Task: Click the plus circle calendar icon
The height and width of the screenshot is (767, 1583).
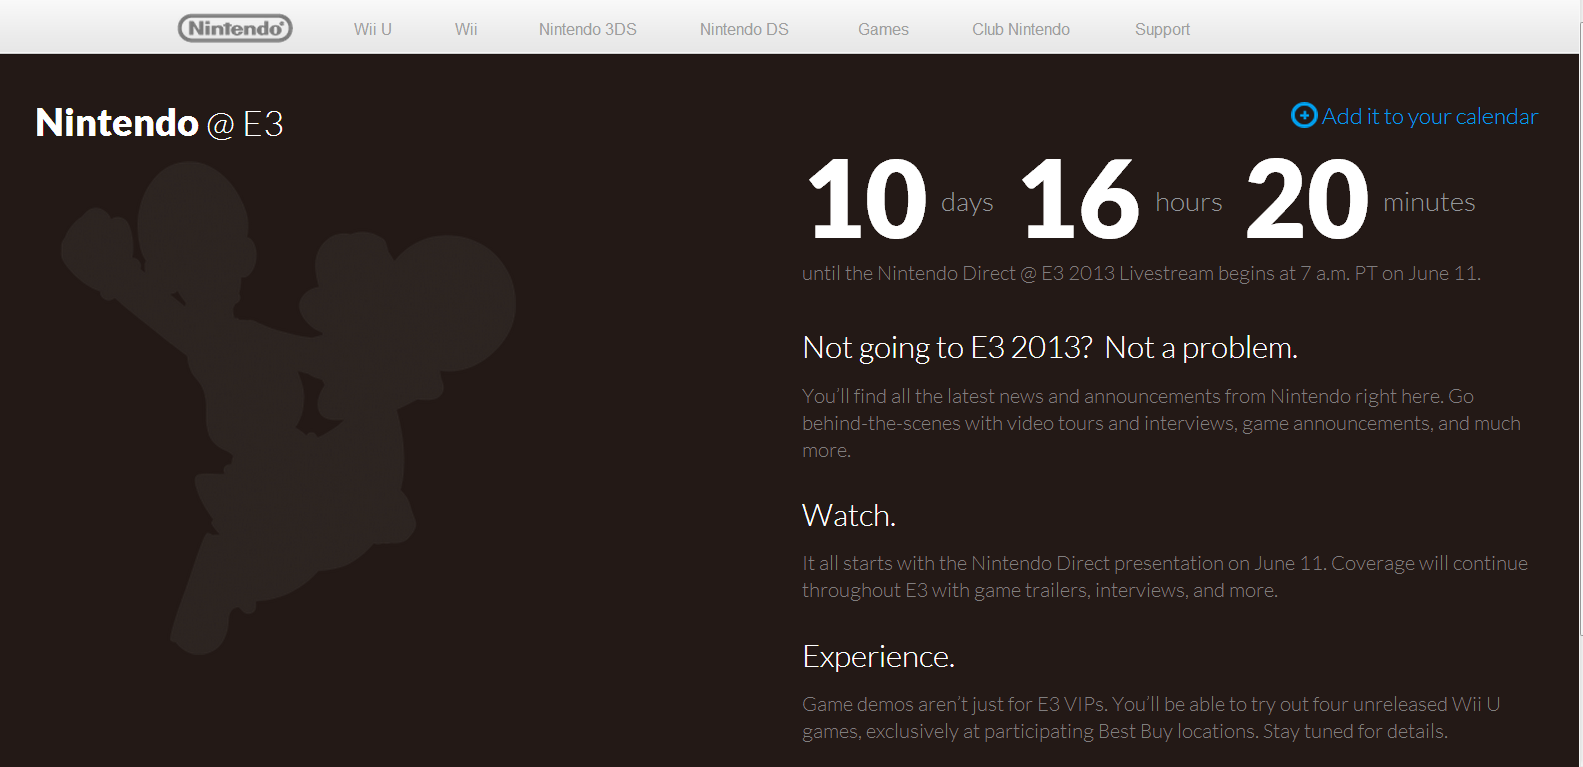Action: point(1304,116)
